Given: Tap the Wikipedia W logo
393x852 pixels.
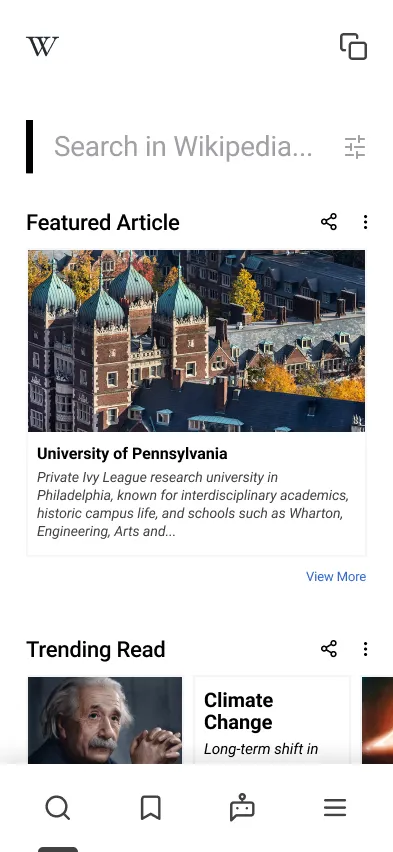Looking at the screenshot, I should 42,46.
